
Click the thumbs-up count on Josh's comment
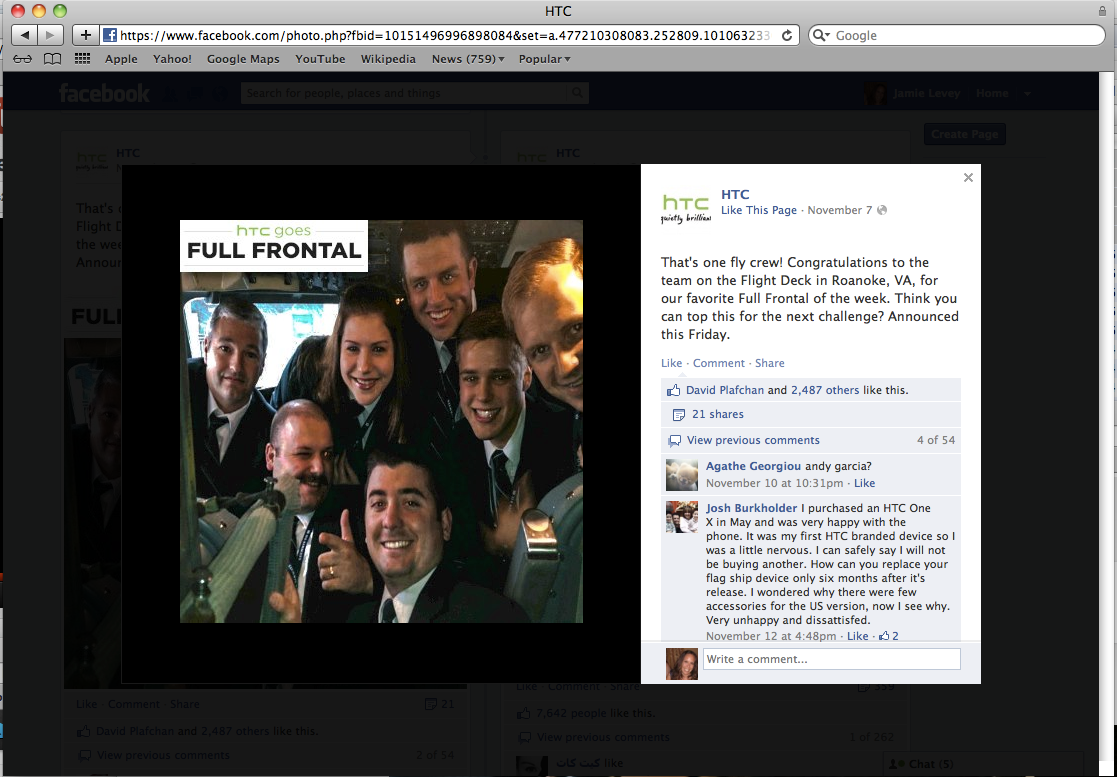point(888,636)
